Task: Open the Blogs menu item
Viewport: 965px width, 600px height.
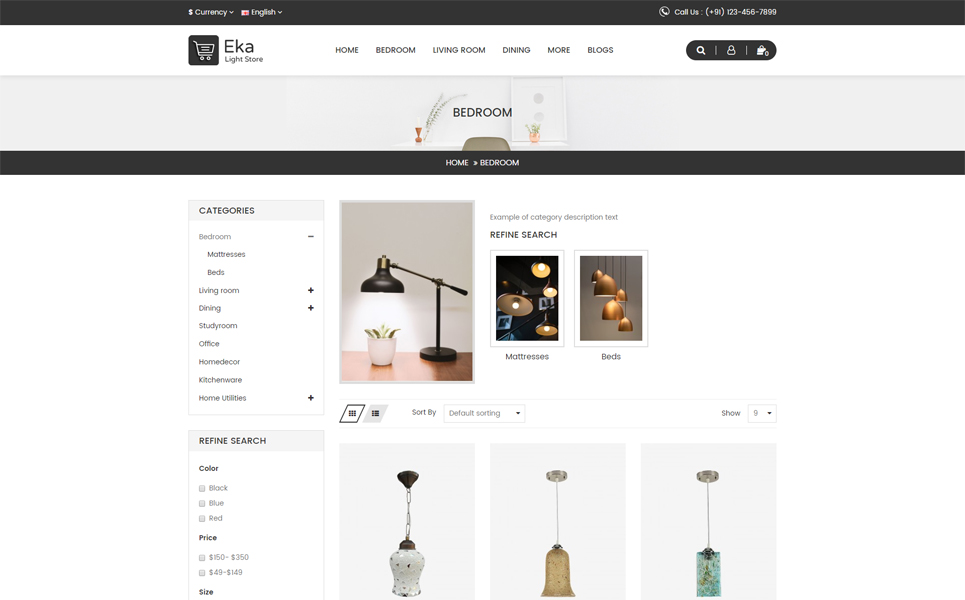Action: pos(600,50)
